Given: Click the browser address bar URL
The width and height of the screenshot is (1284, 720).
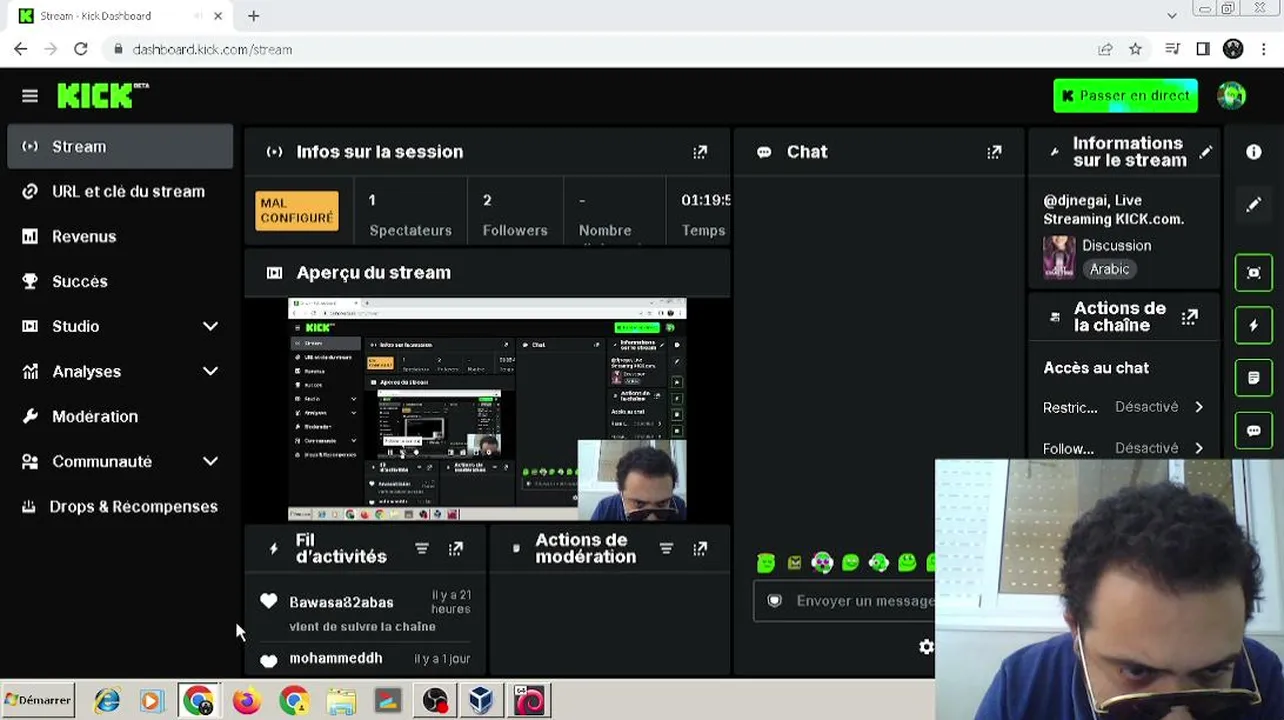Looking at the screenshot, I should pyautogui.click(x=212, y=49).
